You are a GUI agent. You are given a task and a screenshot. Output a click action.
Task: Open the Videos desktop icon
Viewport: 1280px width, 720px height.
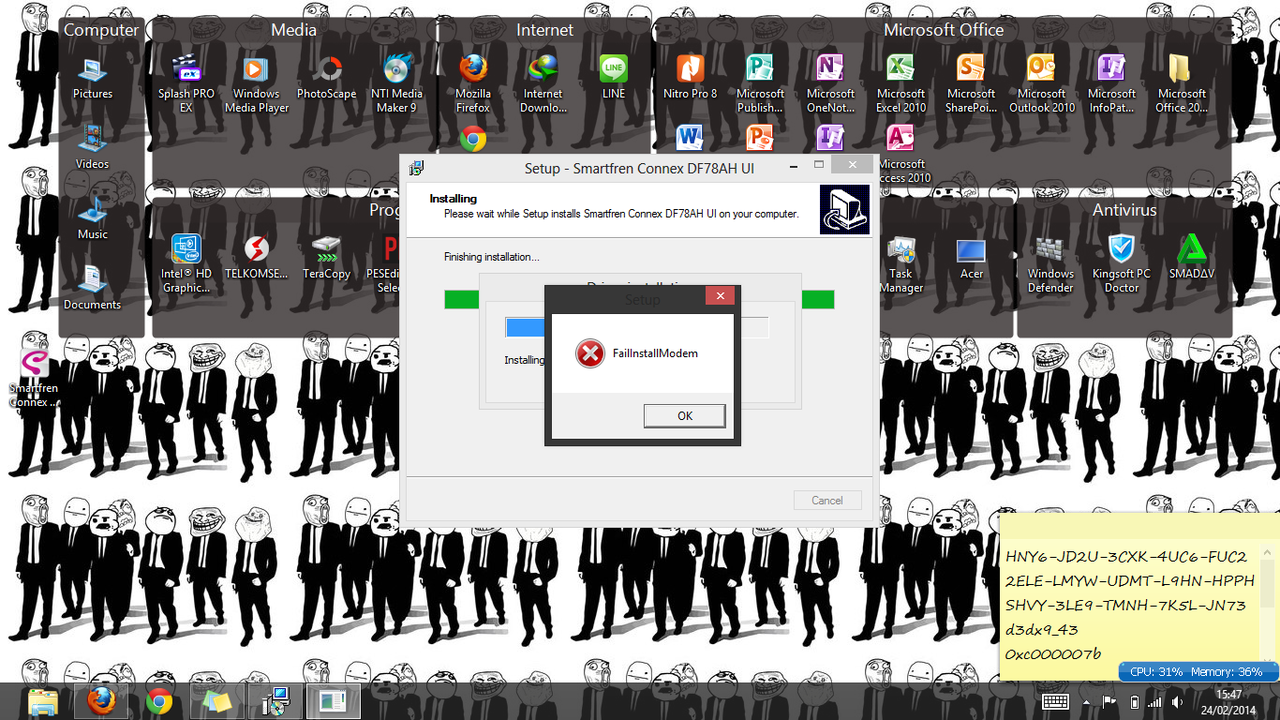(x=92, y=147)
